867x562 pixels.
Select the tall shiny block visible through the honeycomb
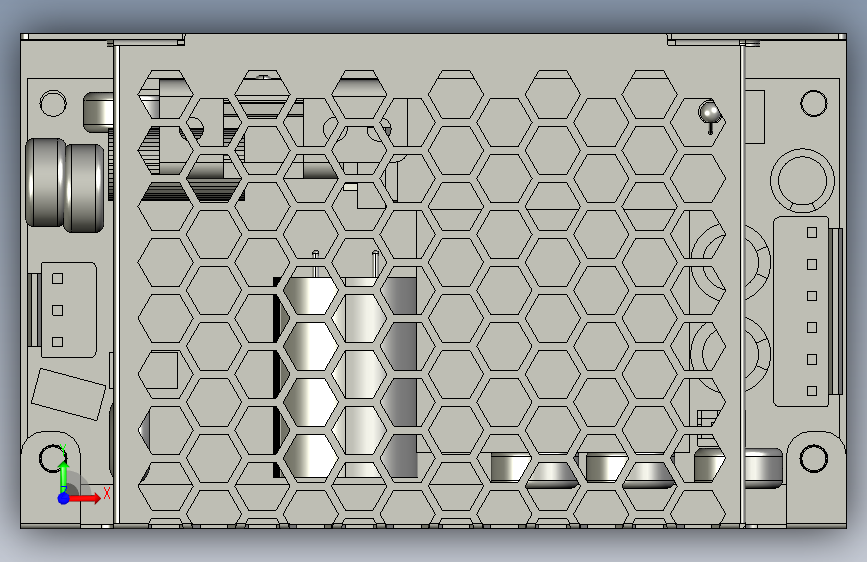click(x=346, y=377)
